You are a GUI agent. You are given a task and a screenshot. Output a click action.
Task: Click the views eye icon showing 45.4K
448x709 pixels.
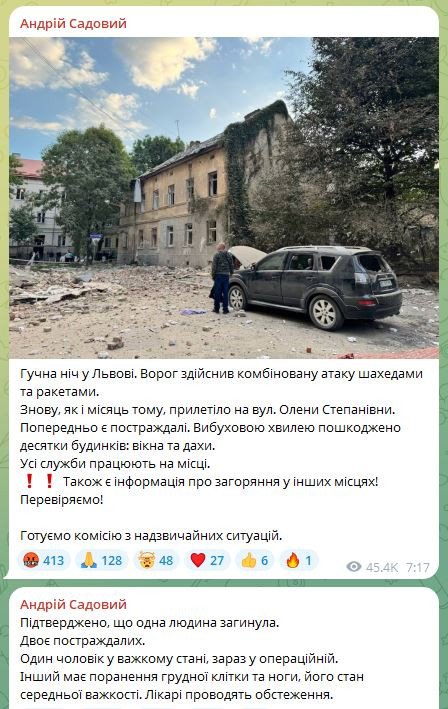pyautogui.click(x=354, y=567)
